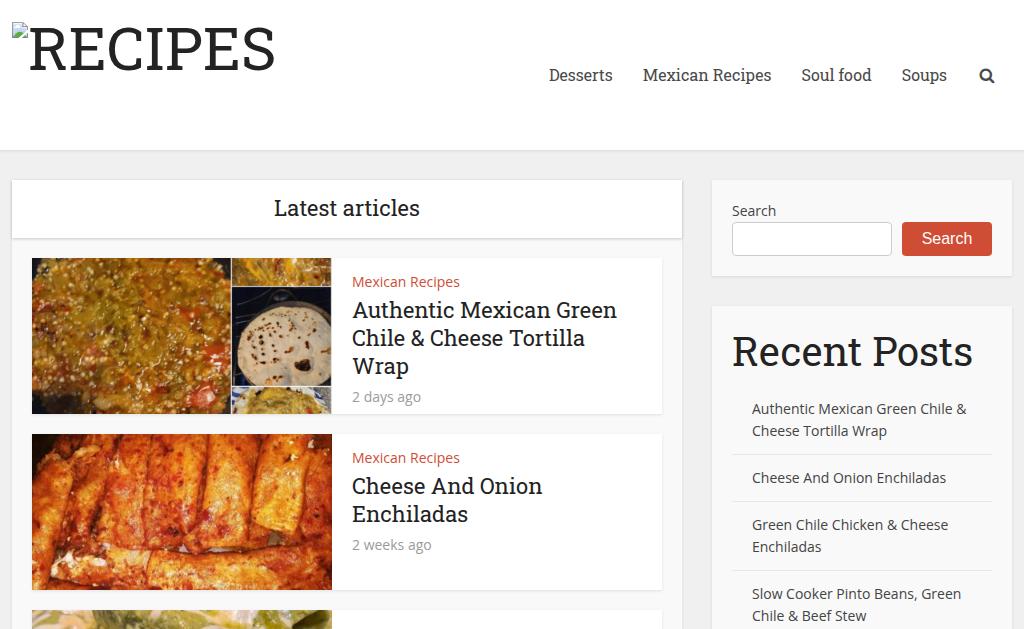This screenshot has width=1024, height=629.
Task: Open the Desserts menu item
Action: [x=581, y=76]
